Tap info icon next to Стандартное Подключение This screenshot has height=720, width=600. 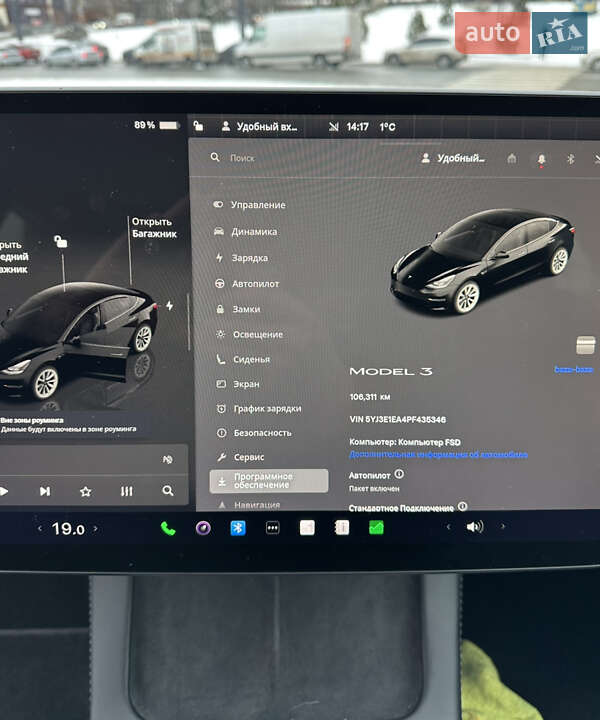463,506
